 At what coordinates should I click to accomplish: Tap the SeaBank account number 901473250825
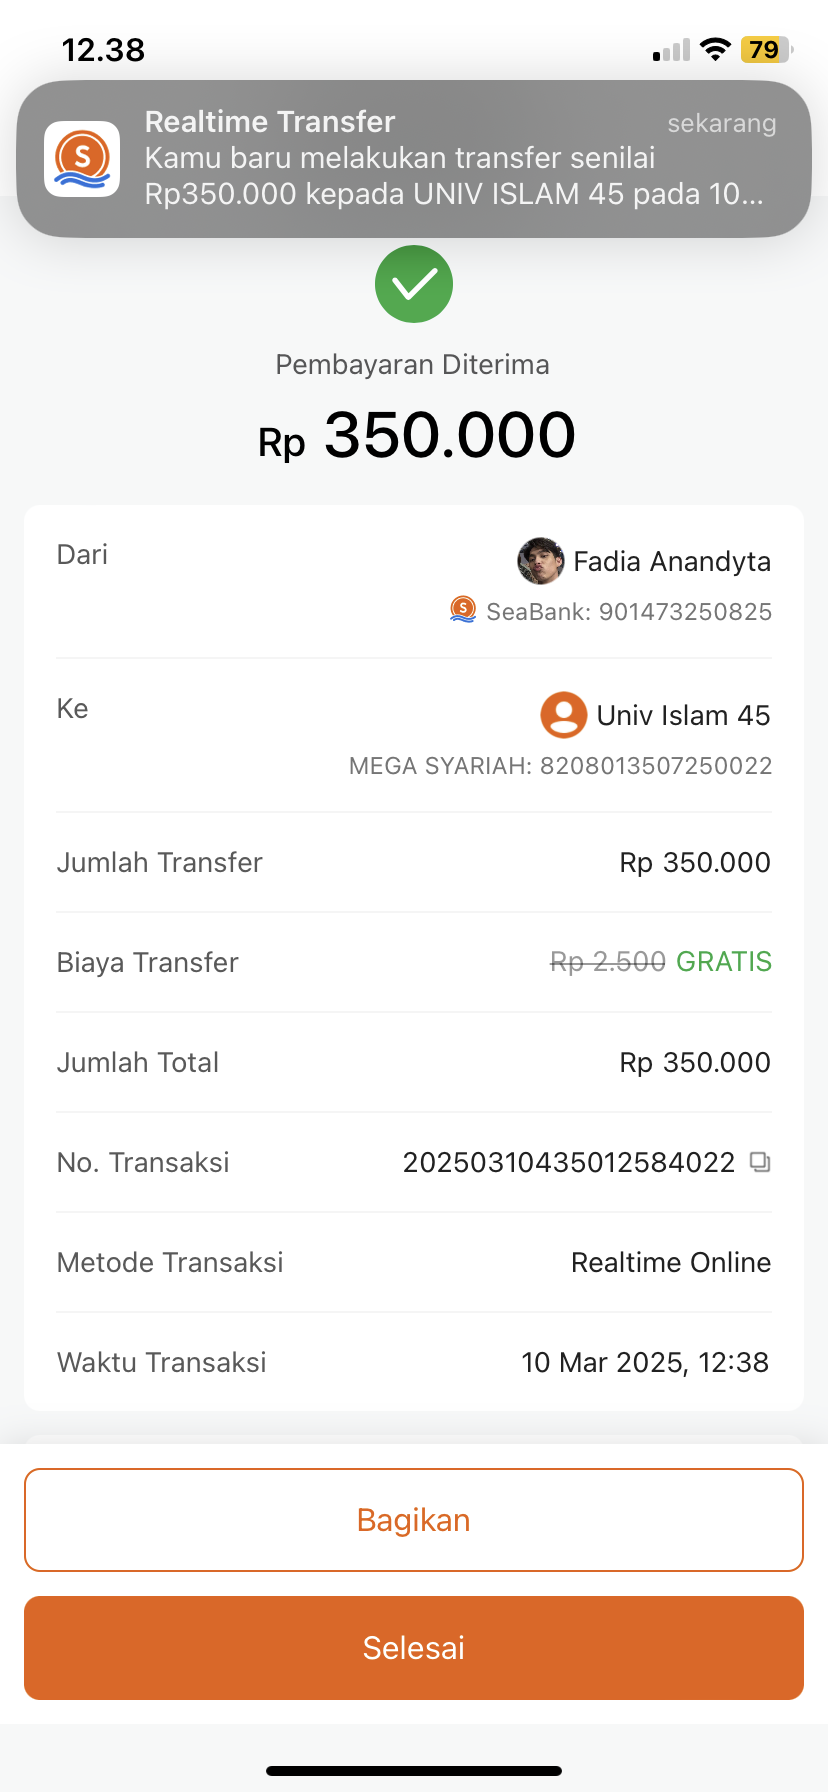(x=629, y=612)
